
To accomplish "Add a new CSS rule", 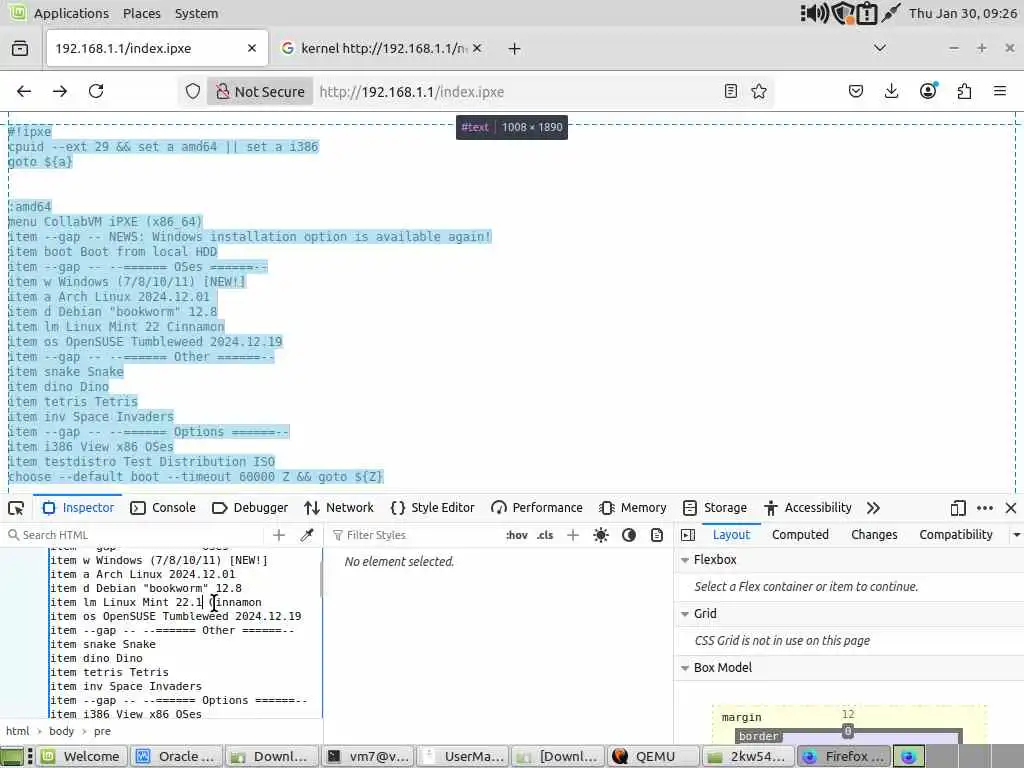I will (x=573, y=535).
